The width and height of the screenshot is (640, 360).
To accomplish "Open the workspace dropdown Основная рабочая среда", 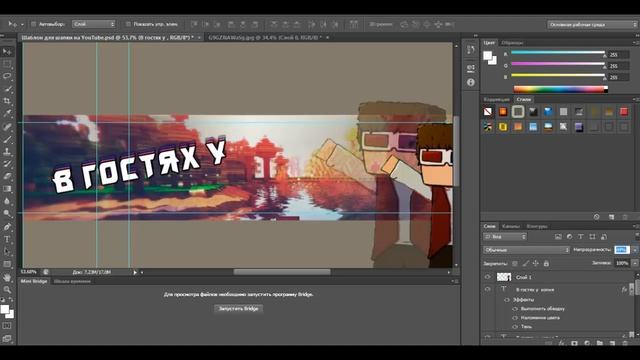I will click(x=592, y=24).
